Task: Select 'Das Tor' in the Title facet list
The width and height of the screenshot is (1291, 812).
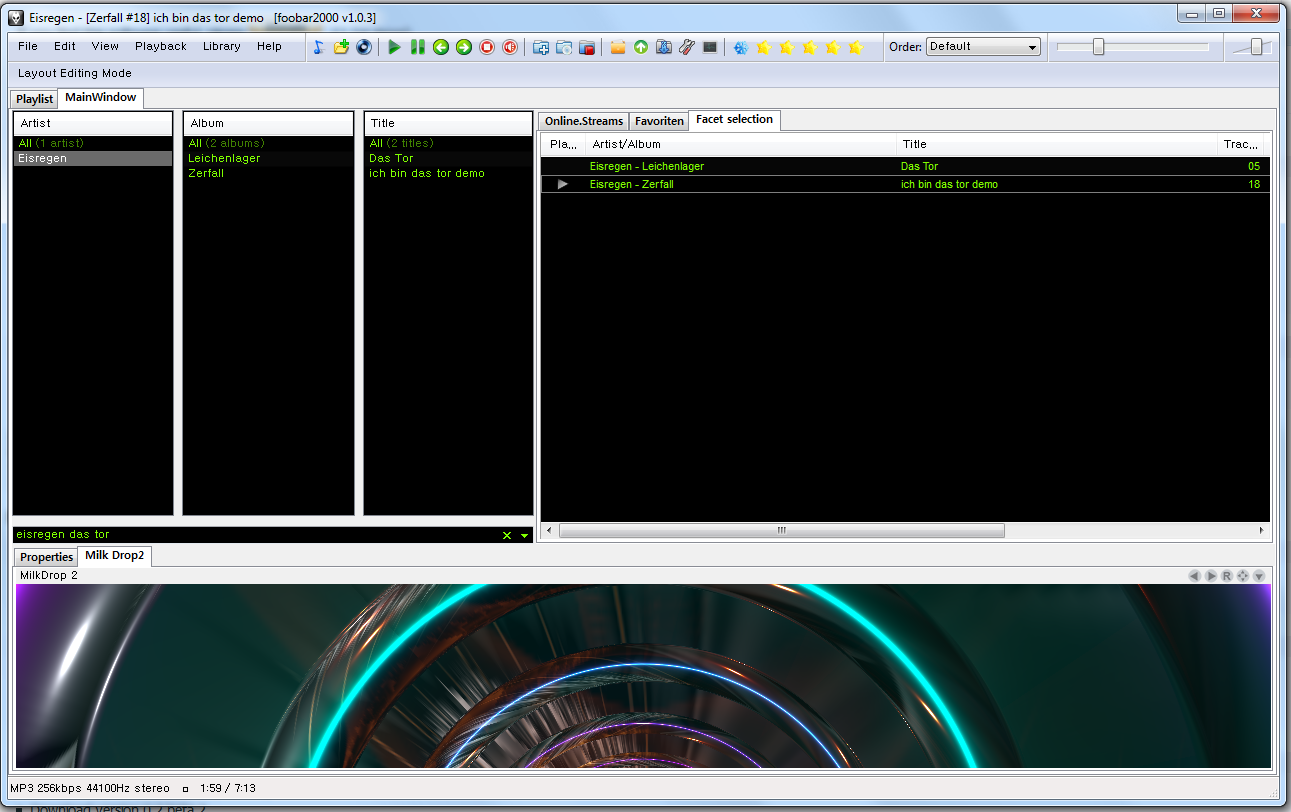Action: [448, 158]
